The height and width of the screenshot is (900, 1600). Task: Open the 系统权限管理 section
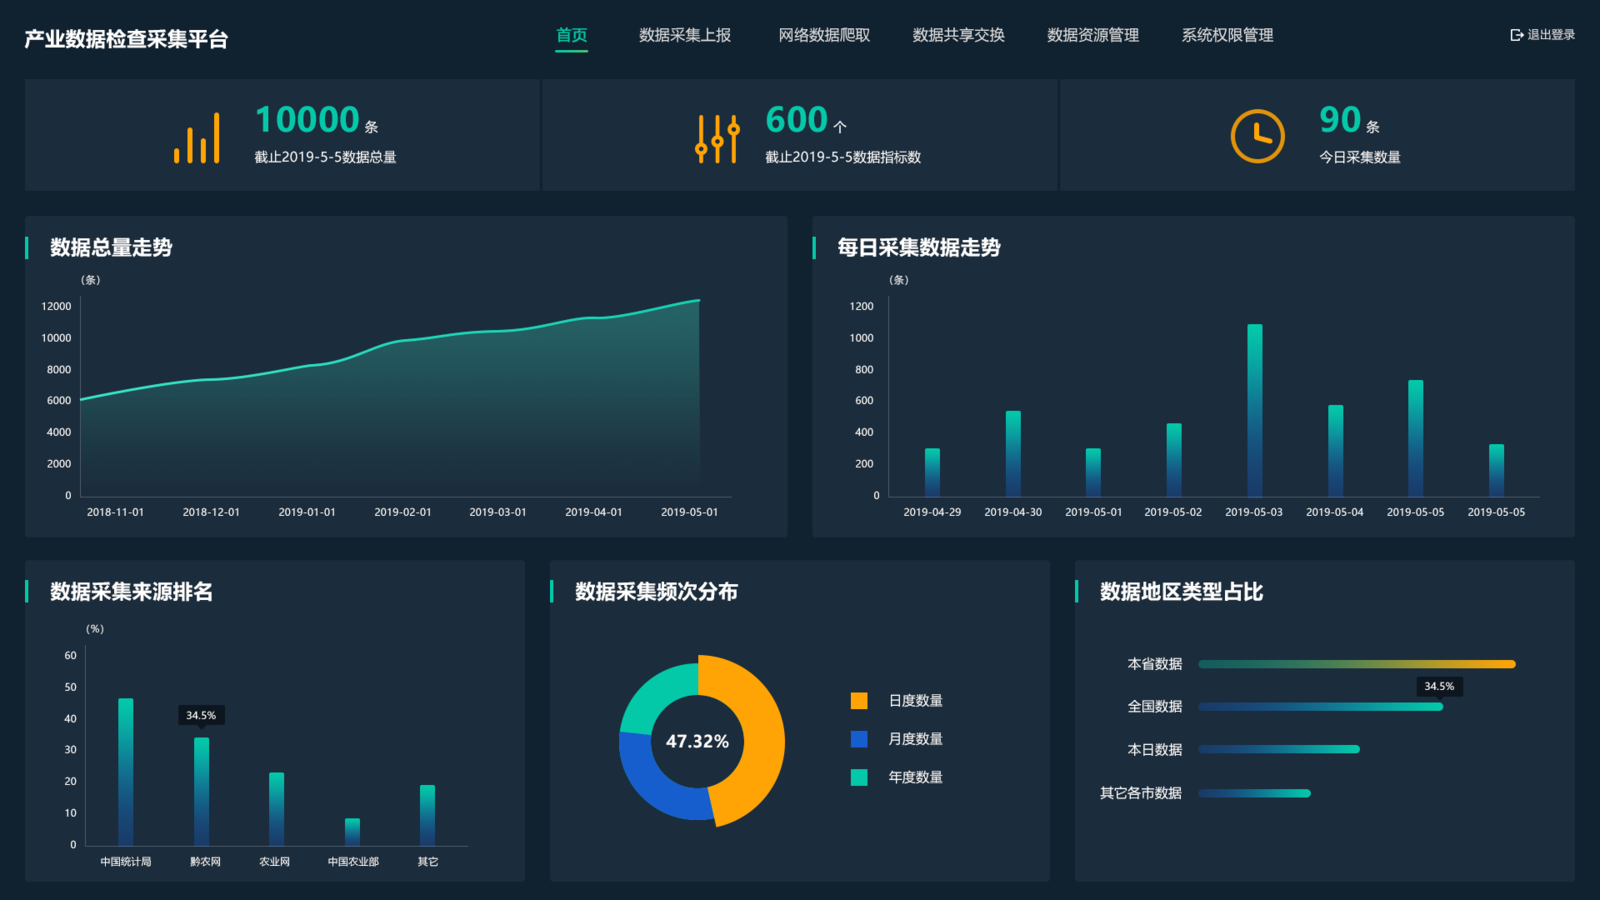[x=1226, y=35]
